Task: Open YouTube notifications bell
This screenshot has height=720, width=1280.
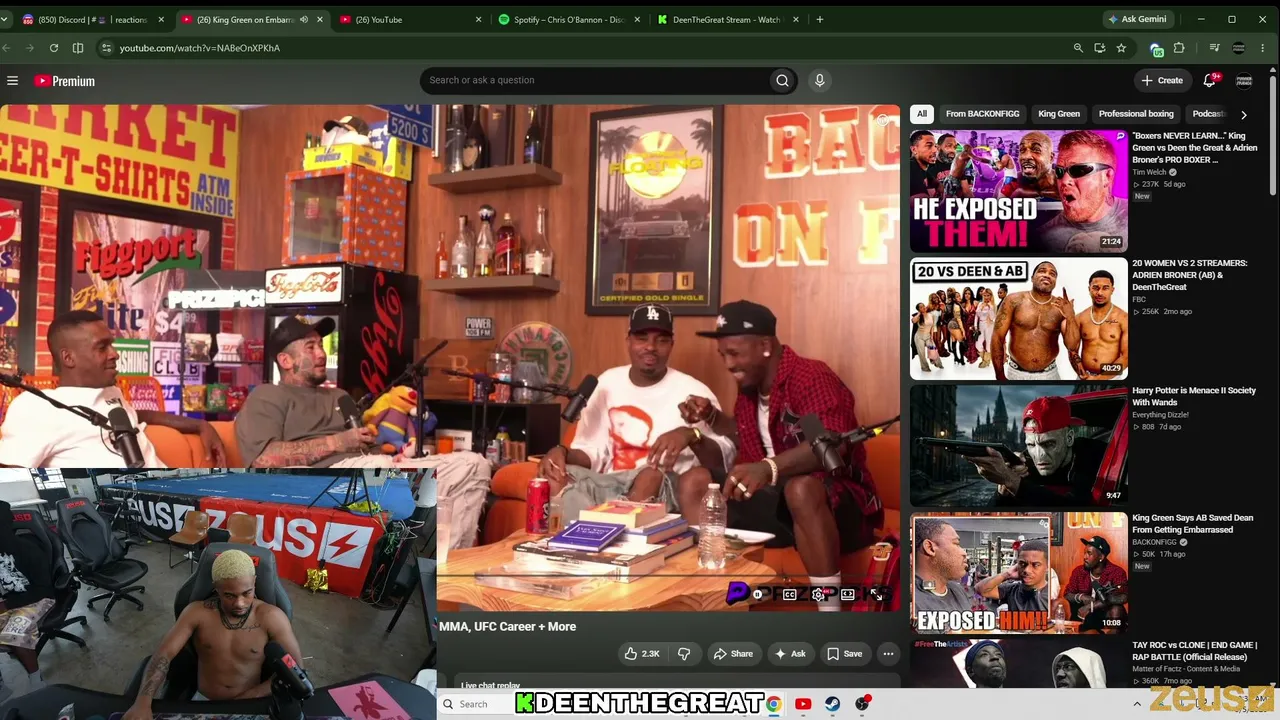Action: tap(1210, 80)
